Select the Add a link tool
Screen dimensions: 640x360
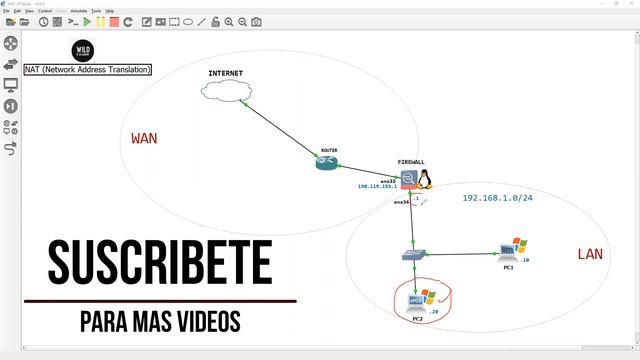point(11,149)
